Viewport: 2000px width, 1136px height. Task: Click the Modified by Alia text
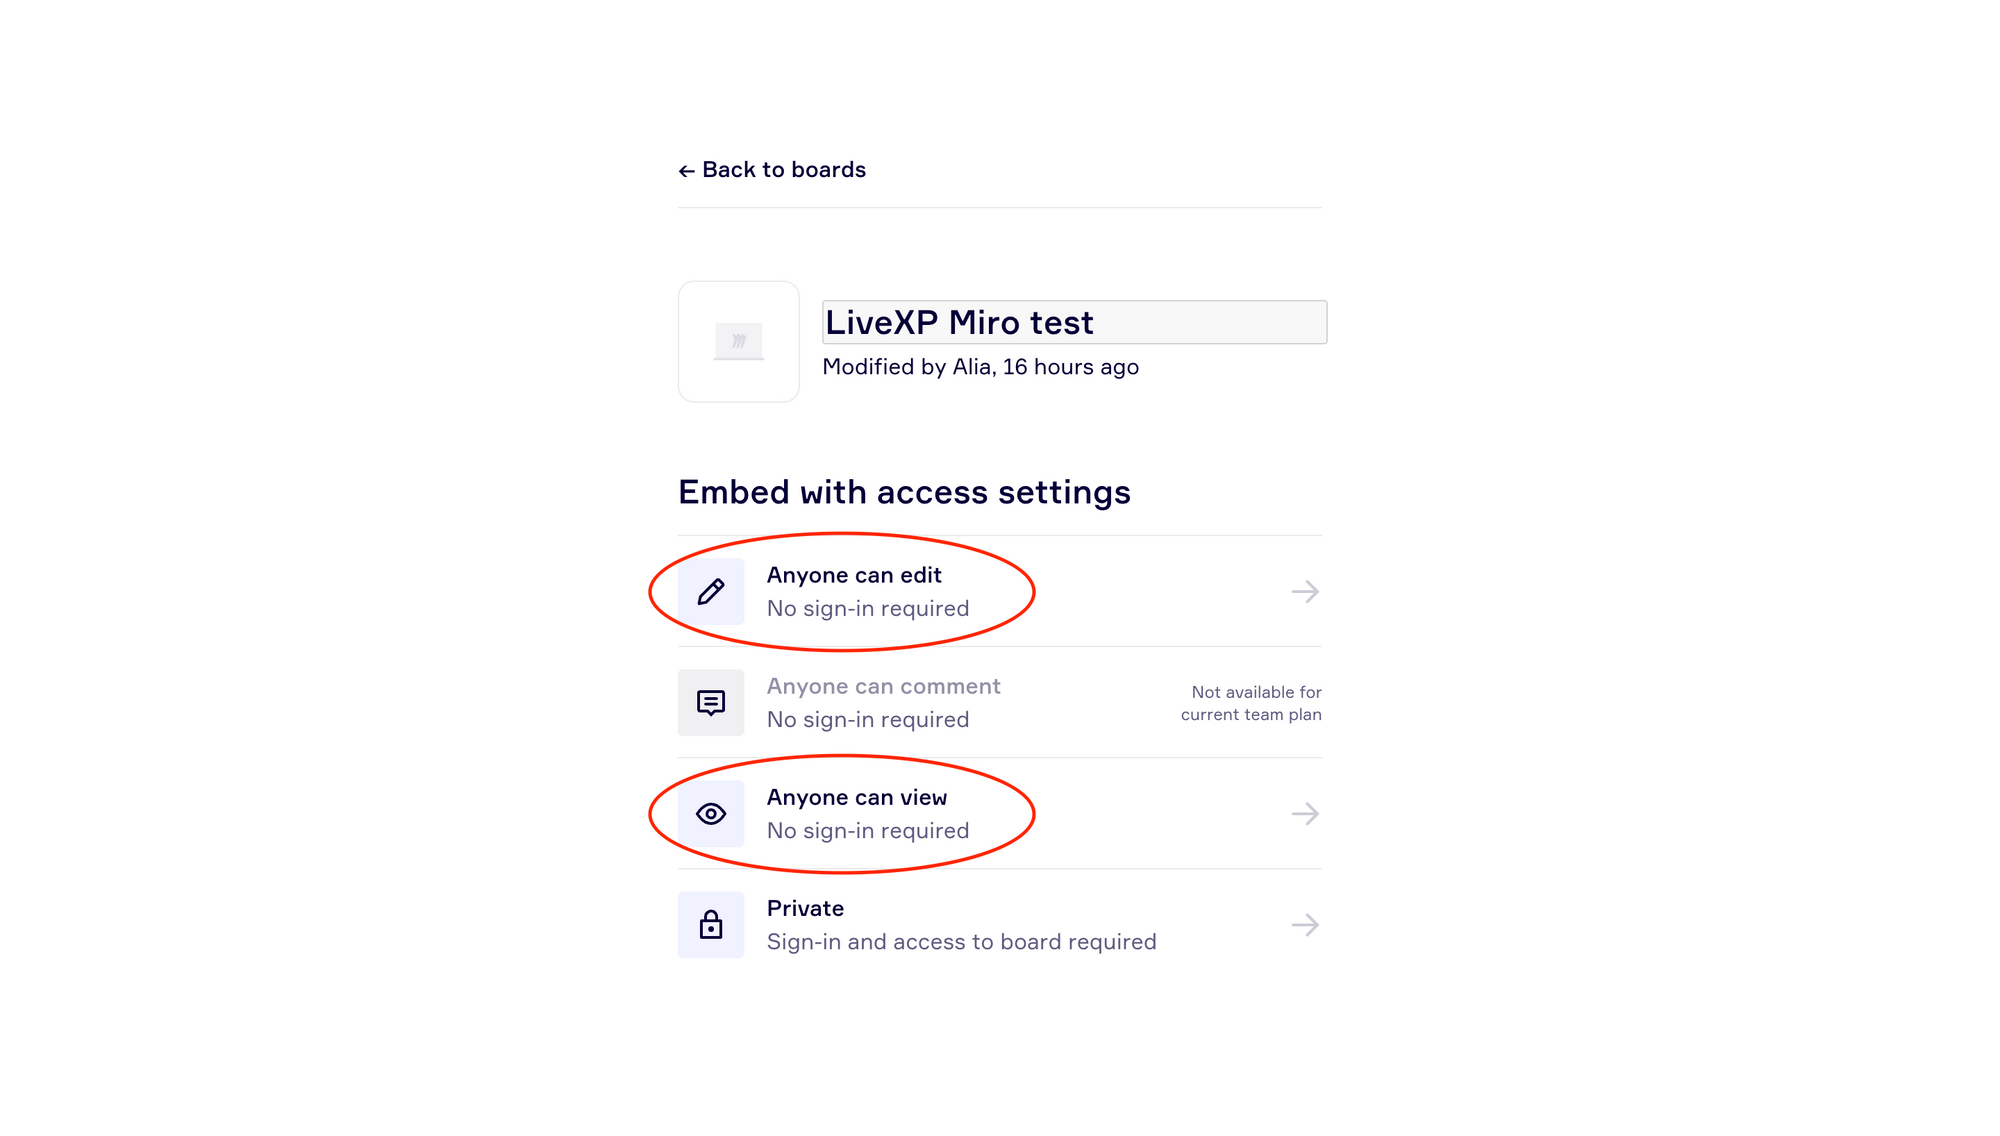(981, 367)
